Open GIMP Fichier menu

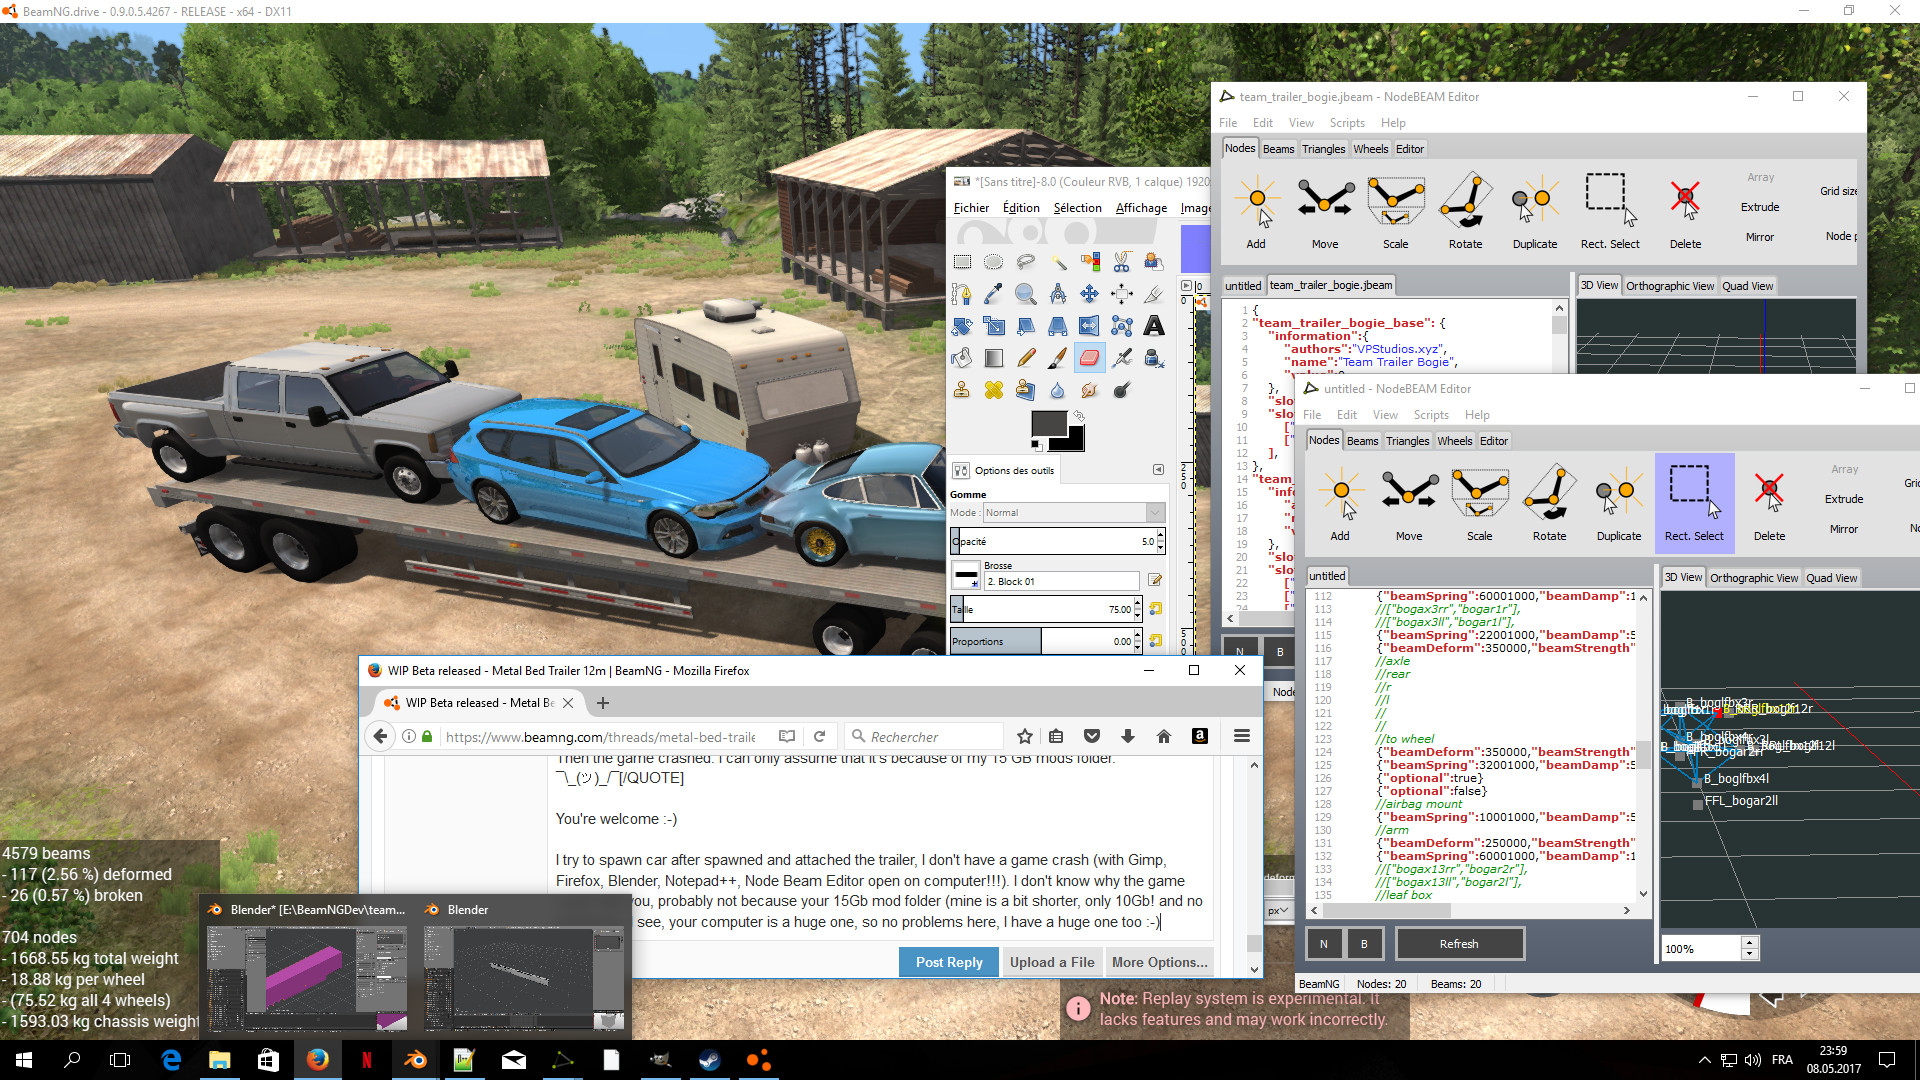click(971, 208)
